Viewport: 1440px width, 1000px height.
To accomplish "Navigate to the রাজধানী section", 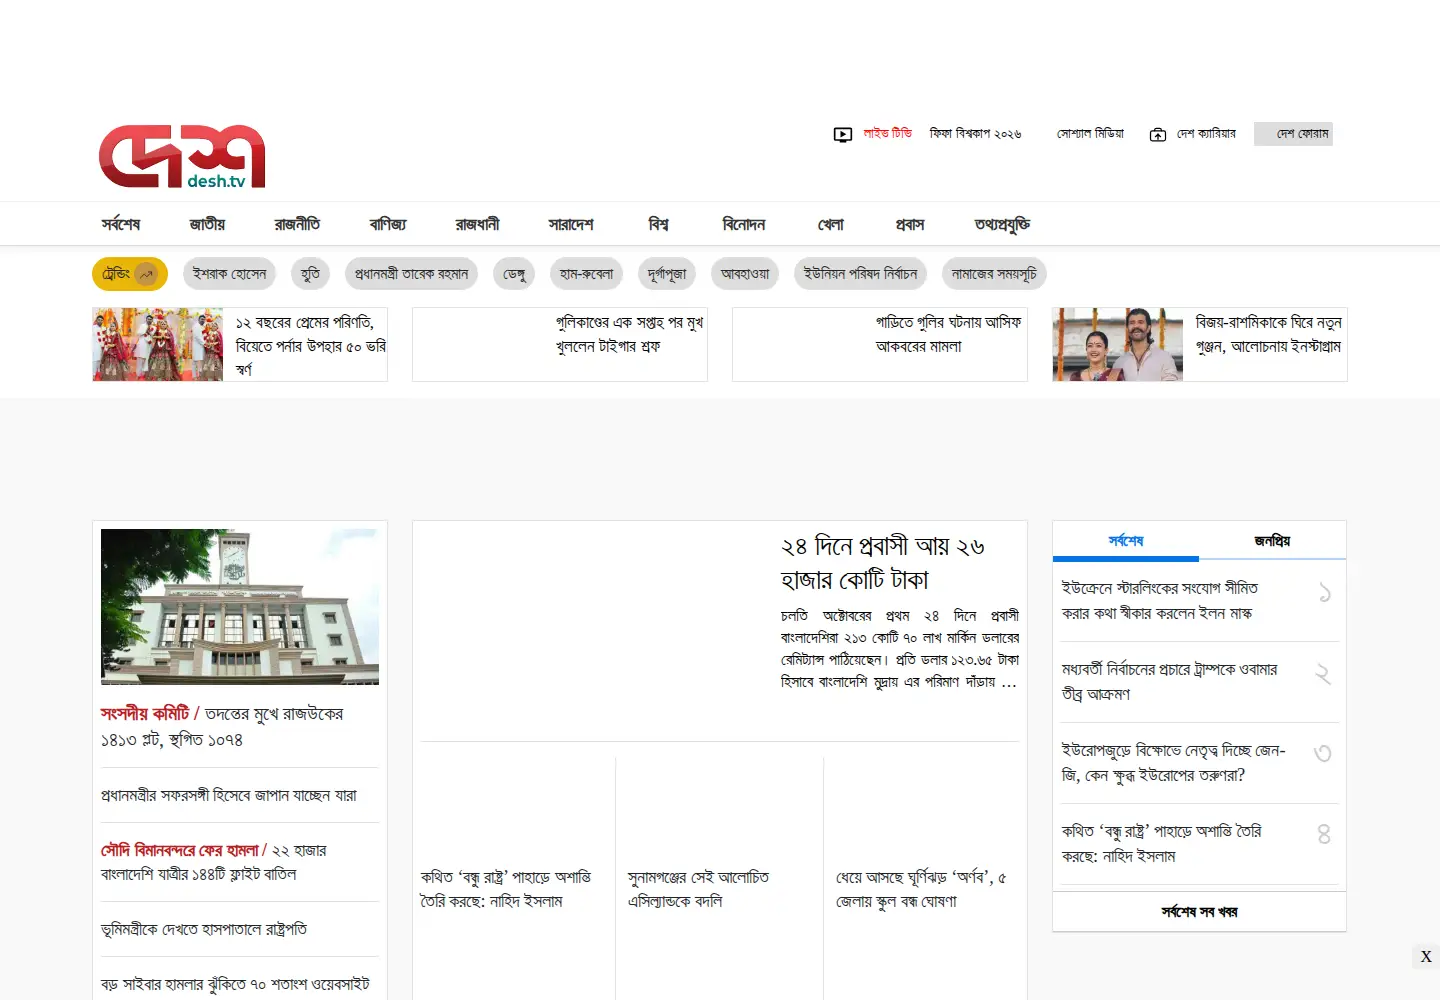I will [477, 224].
